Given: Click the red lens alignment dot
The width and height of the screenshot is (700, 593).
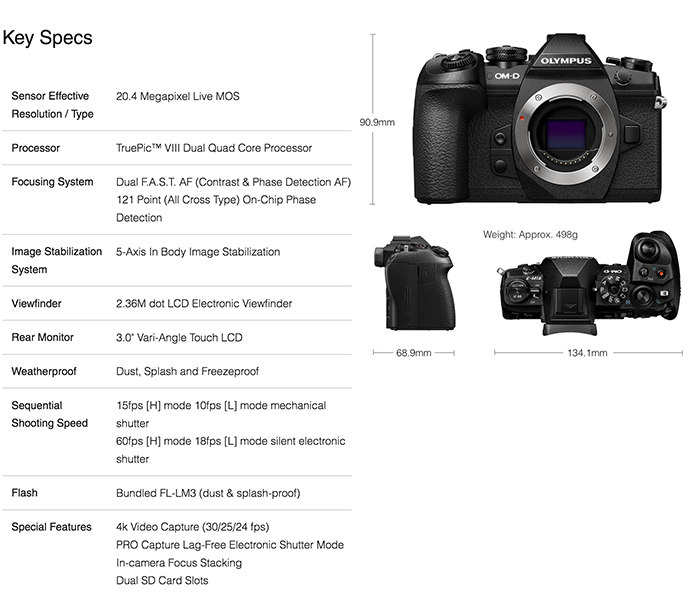Looking at the screenshot, I should [521, 118].
